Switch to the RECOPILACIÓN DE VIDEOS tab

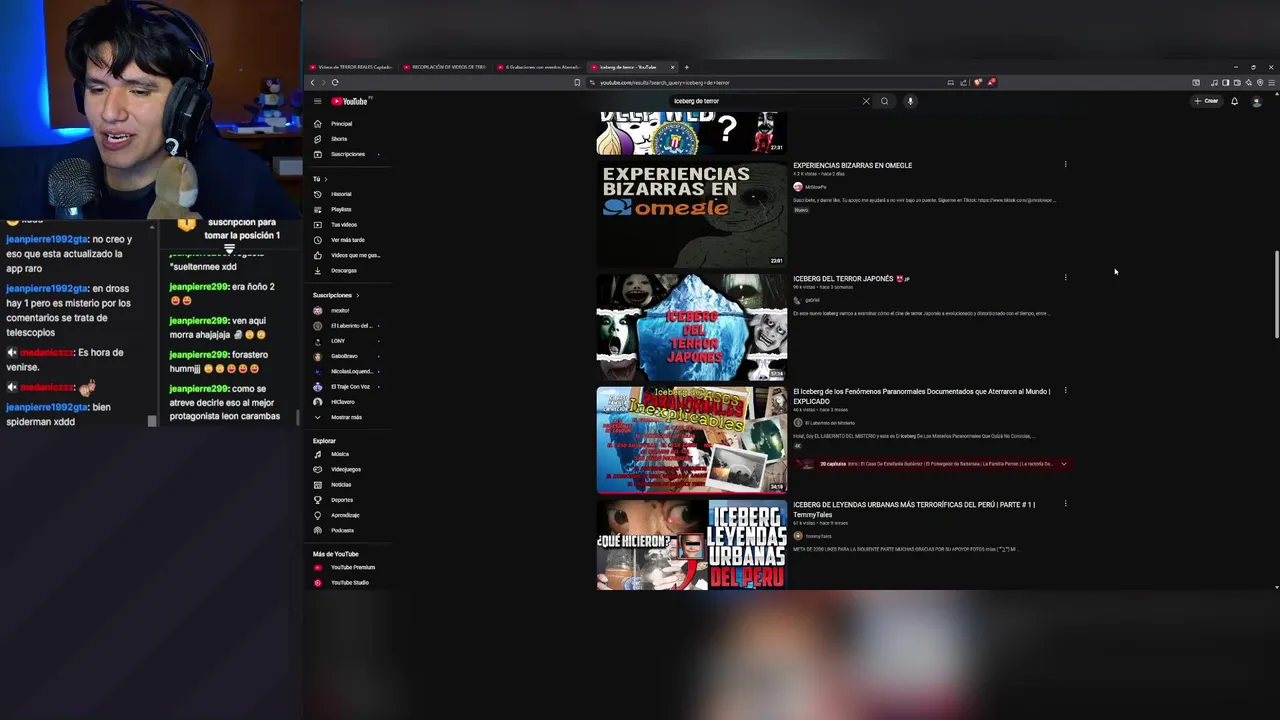(x=446, y=67)
